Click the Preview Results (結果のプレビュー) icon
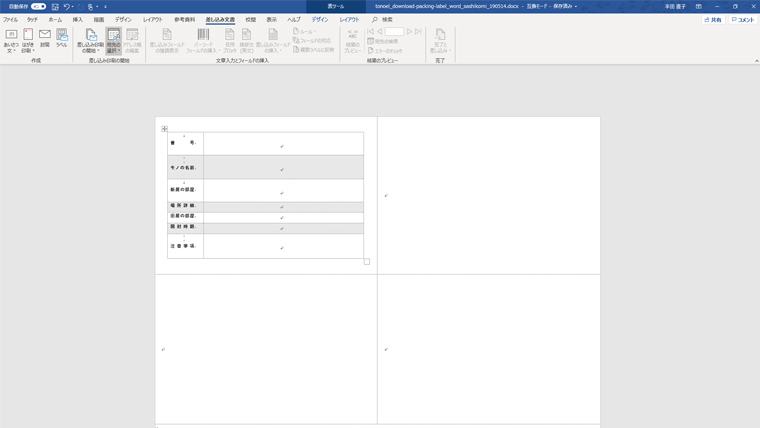Viewport: 760px width, 428px height. click(353, 40)
